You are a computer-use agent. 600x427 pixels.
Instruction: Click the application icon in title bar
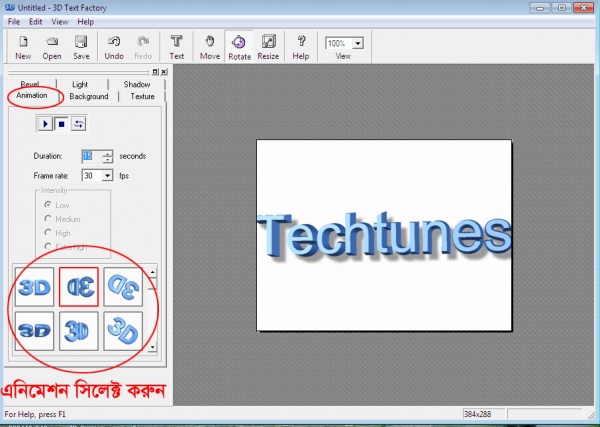pos(10,7)
